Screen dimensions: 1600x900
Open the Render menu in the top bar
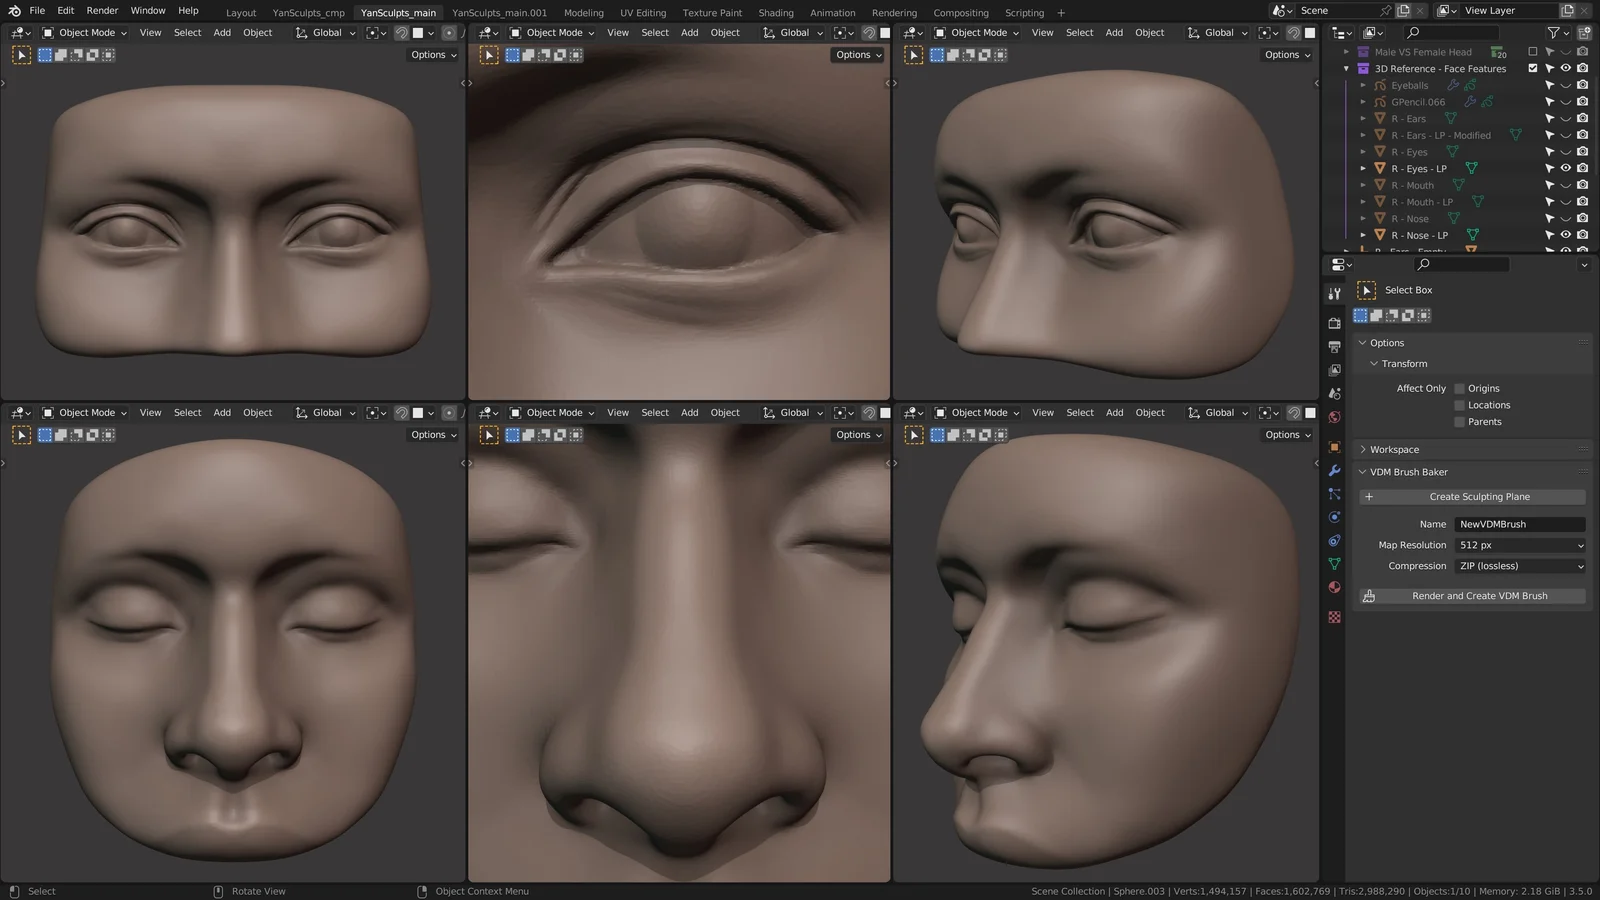pyautogui.click(x=101, y=11)
